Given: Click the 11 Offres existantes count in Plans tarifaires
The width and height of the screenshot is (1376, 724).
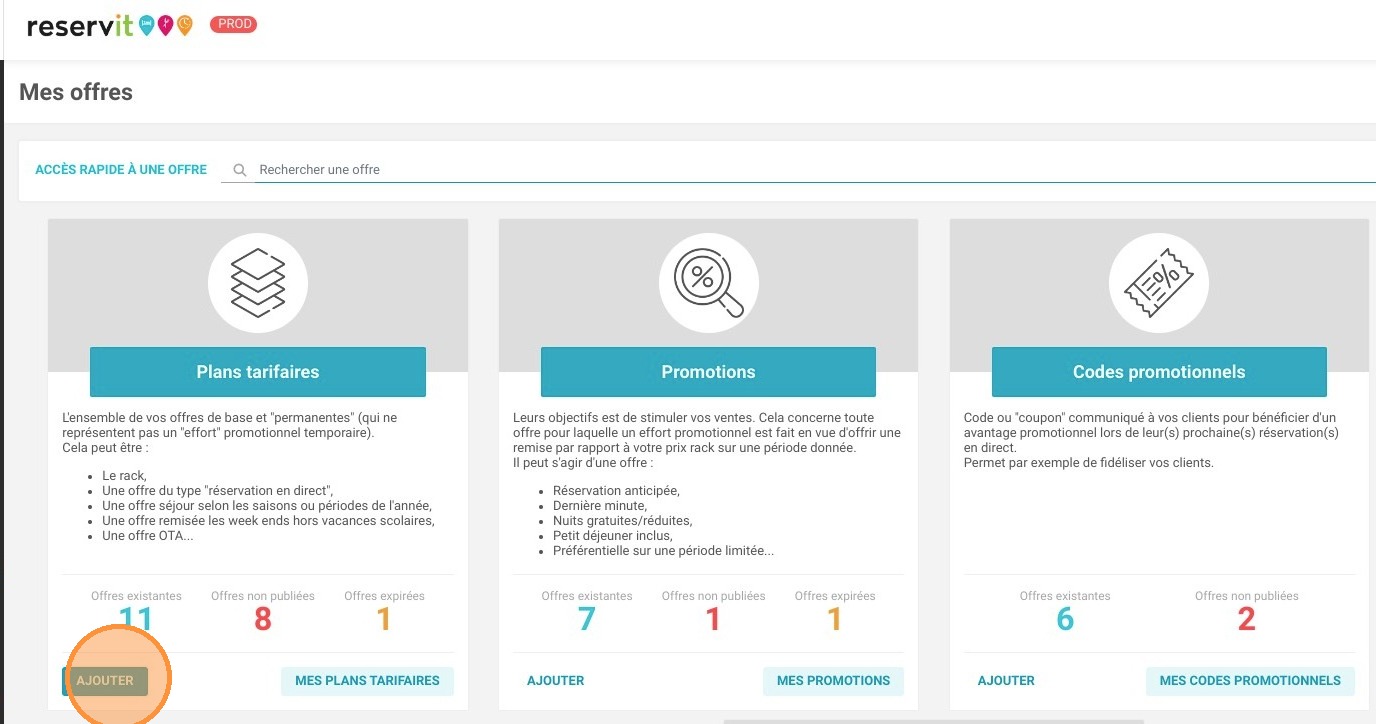Looking at the screenshot, I should coord(136,620).
